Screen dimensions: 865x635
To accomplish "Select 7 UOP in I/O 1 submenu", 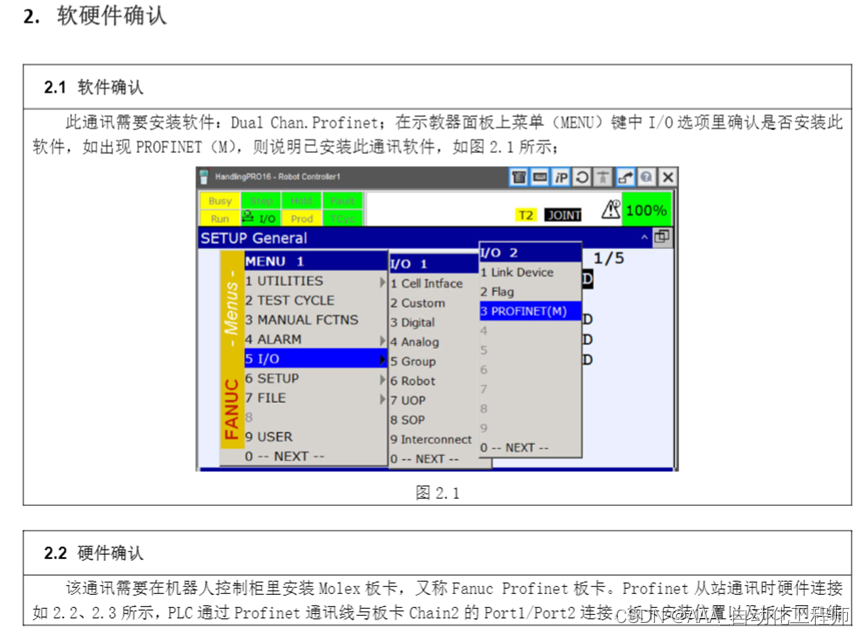I will [x=434, y=401].
